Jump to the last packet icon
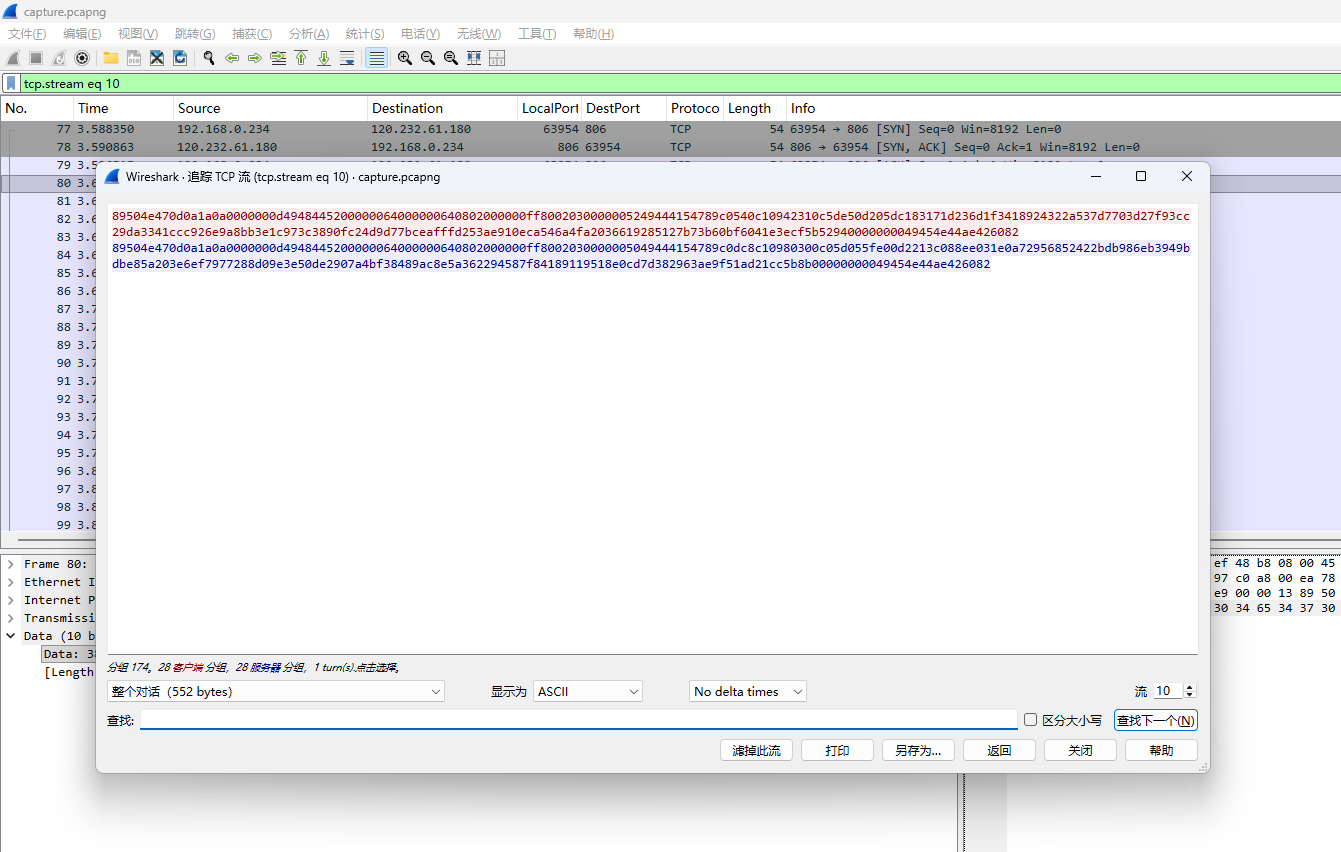The width and height of the screenshot is (1341, 852). (324, 58)
